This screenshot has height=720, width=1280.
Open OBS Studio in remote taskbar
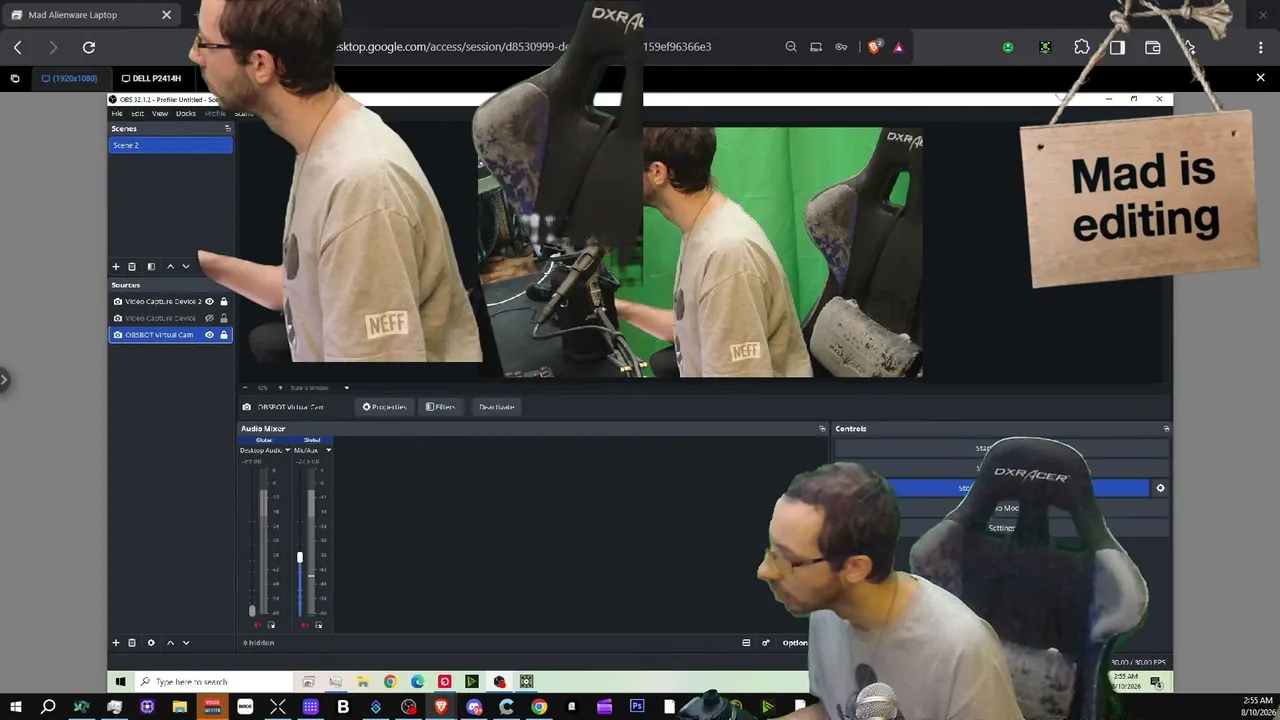pos(499,682)
